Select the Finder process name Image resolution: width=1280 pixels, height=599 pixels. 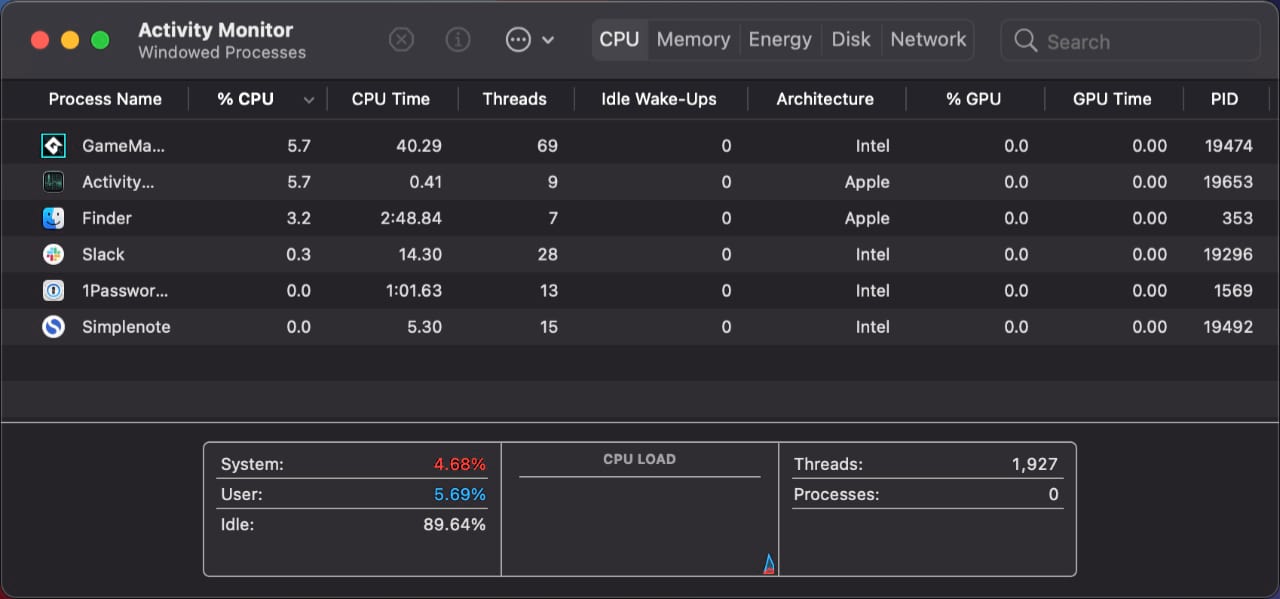(x=107, y=218)
